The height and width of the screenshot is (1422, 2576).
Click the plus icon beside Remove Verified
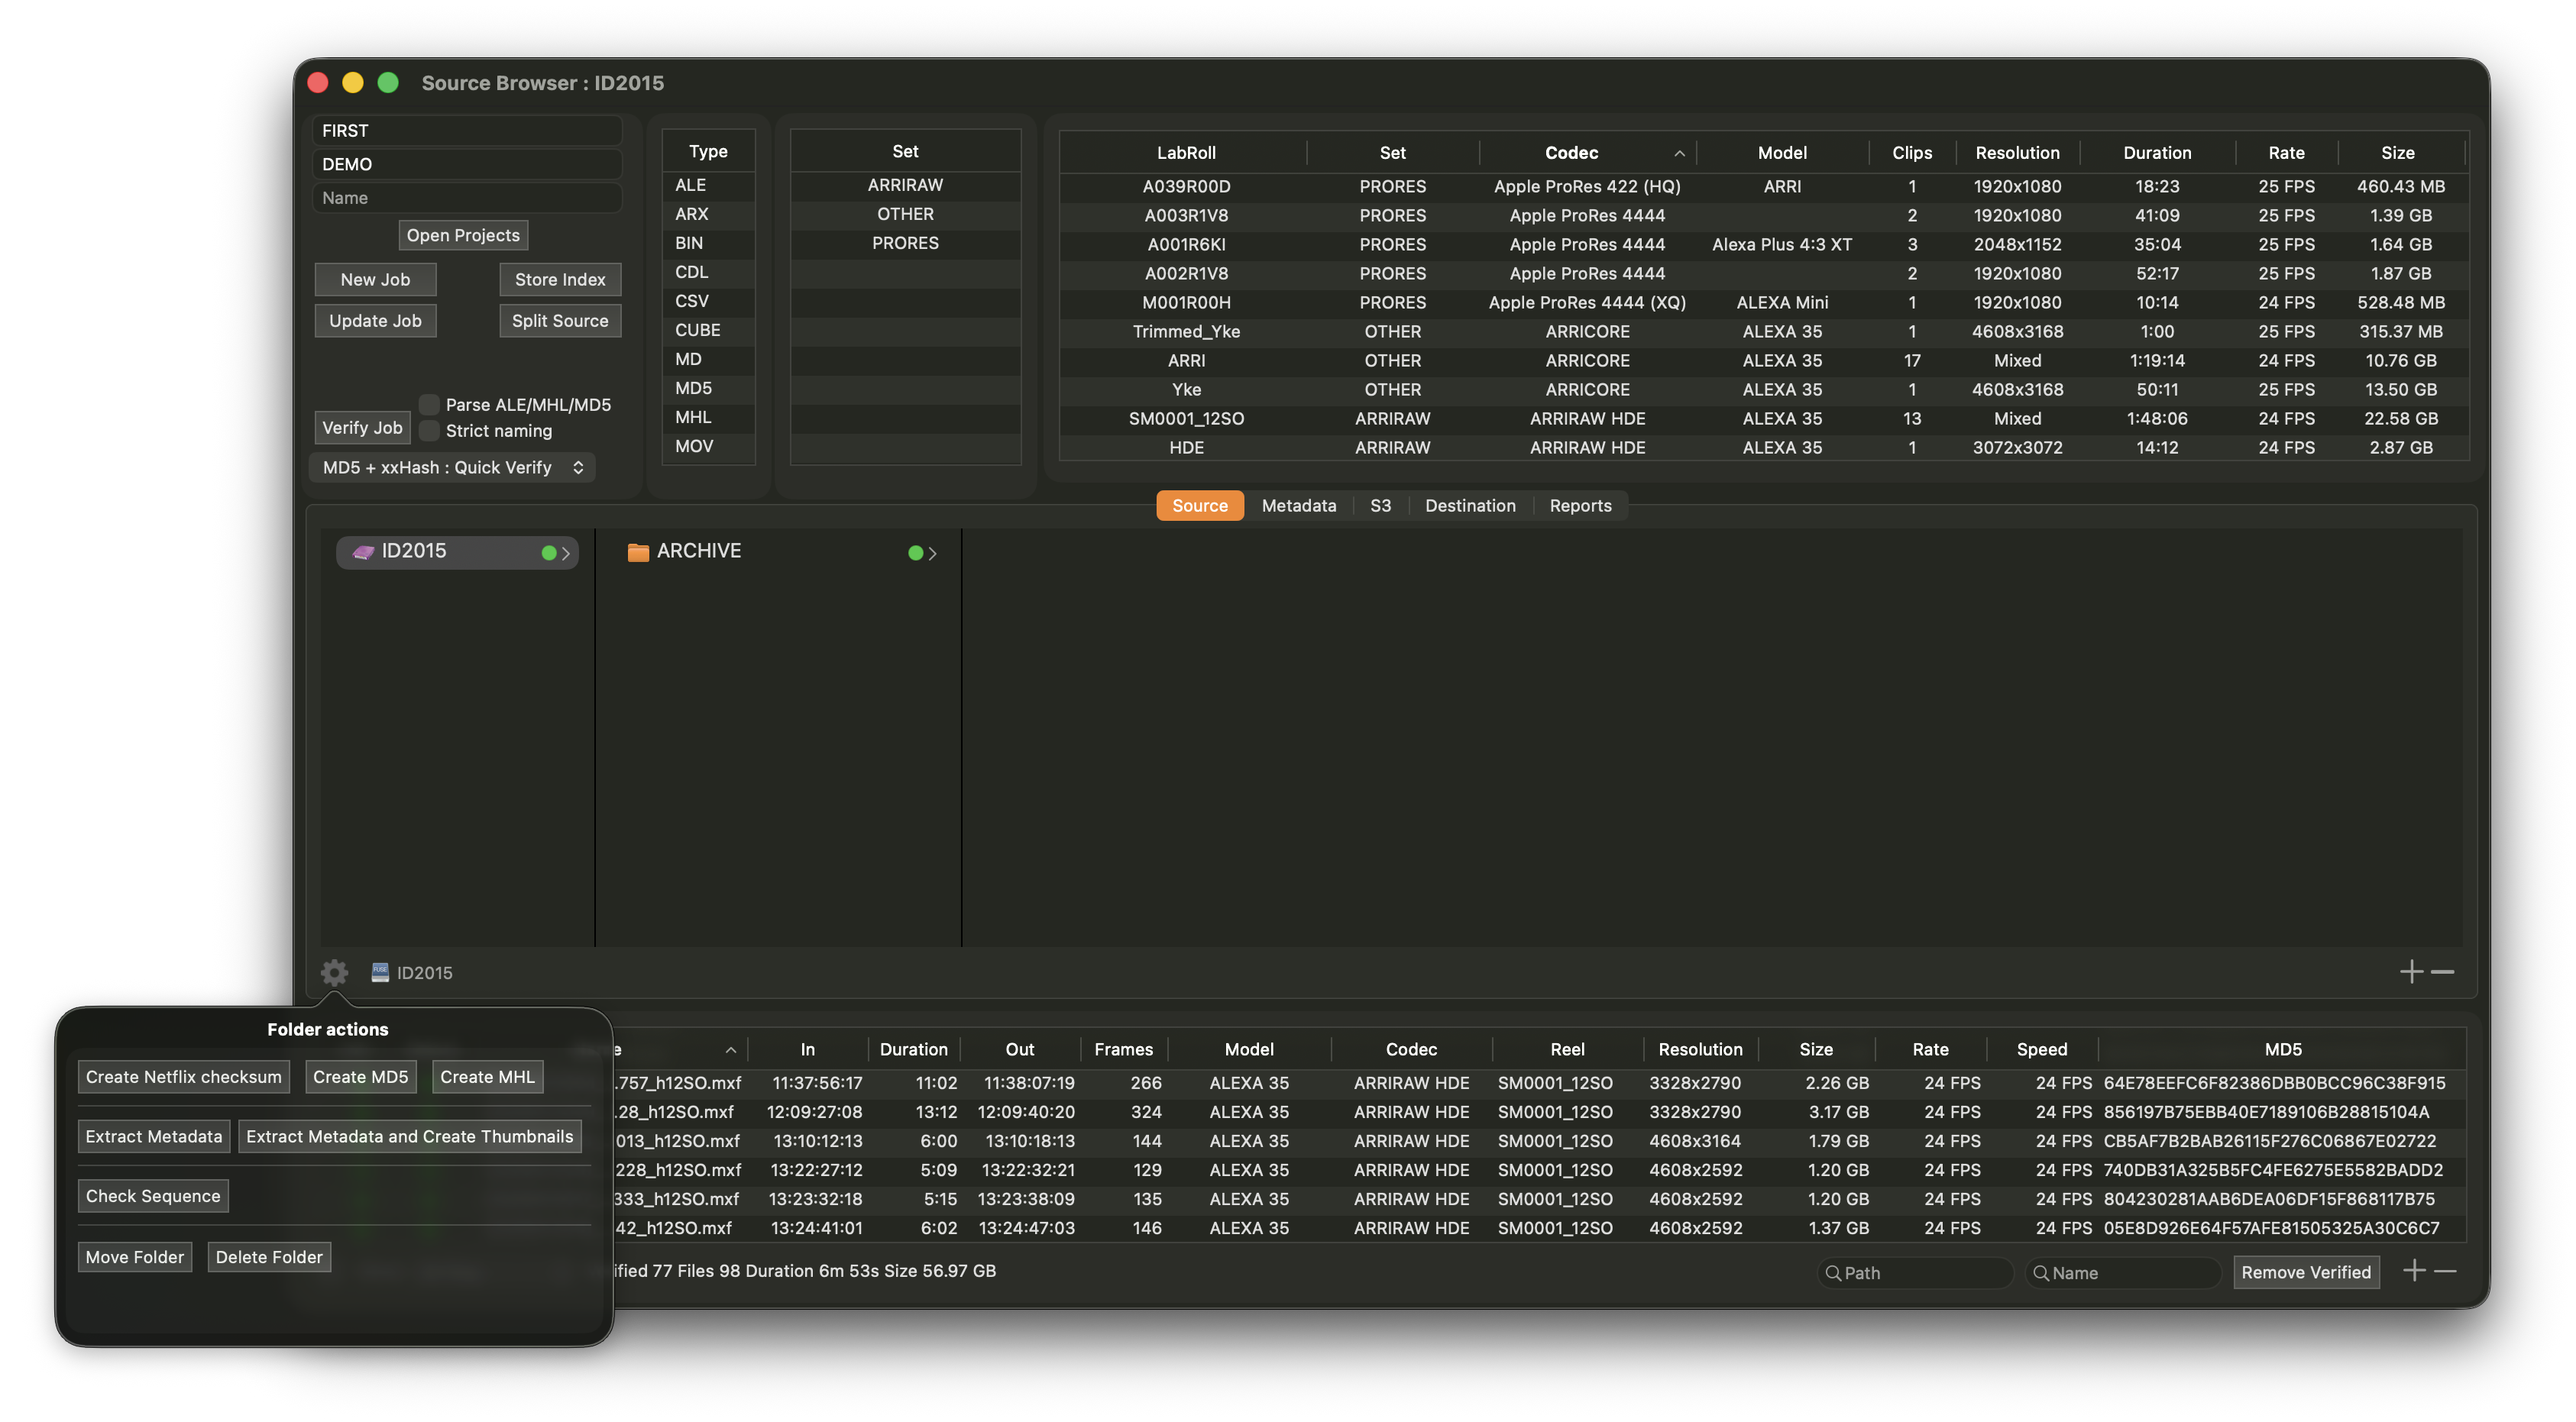click(2414, 1271)
